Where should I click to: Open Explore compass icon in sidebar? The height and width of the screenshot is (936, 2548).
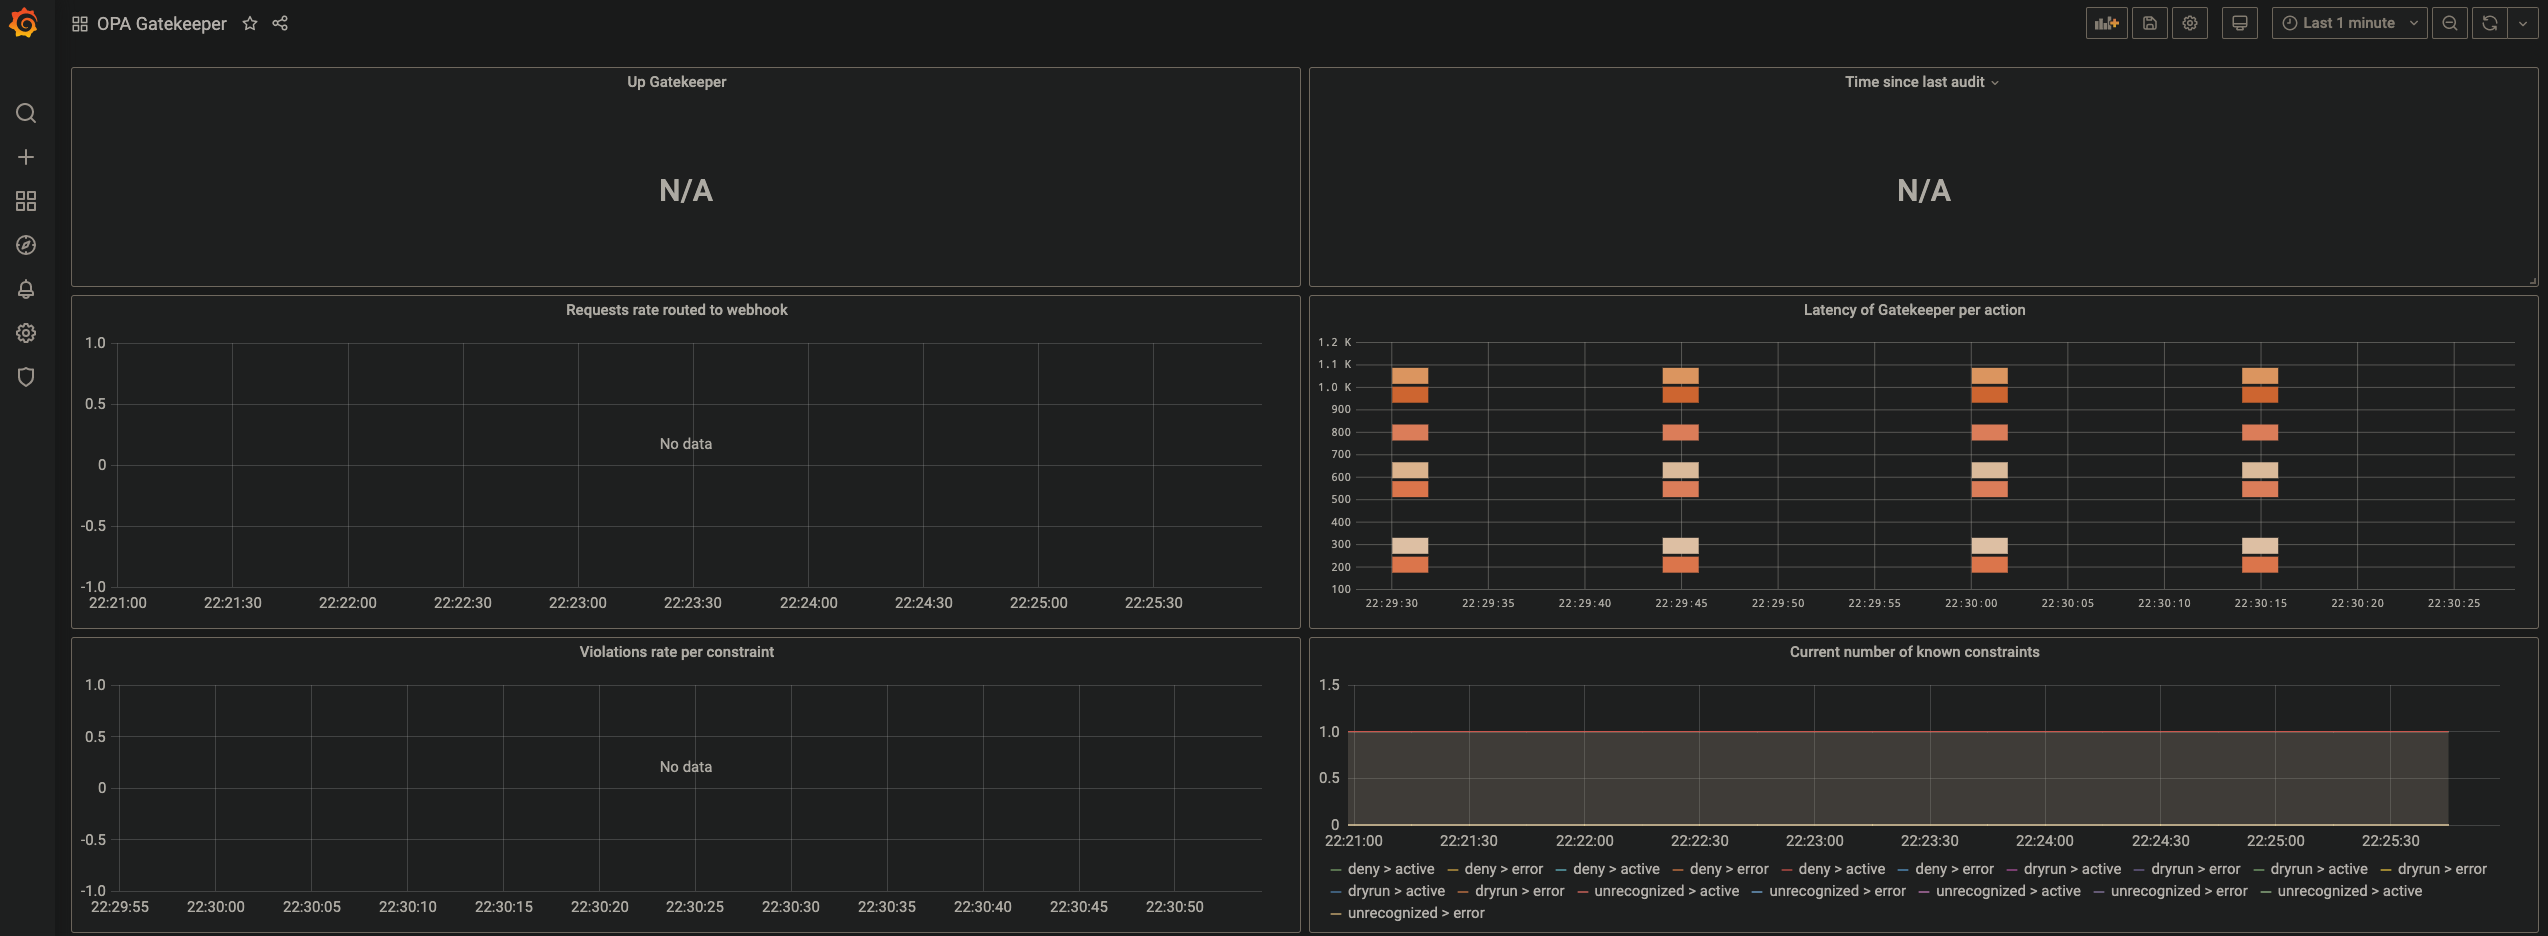click(26, 245)
